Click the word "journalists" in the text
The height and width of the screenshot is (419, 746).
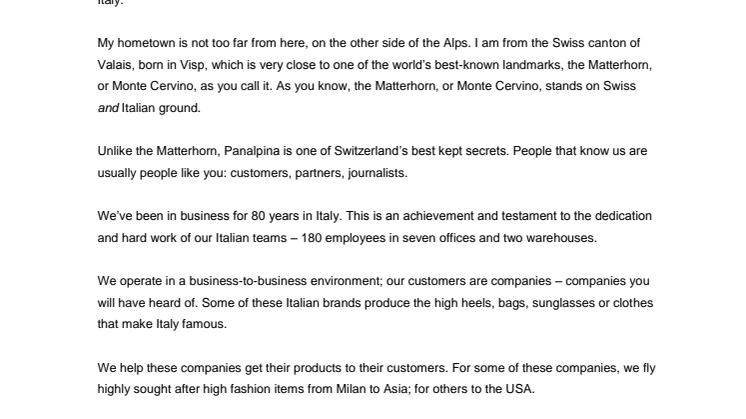(x=377, y=173)
